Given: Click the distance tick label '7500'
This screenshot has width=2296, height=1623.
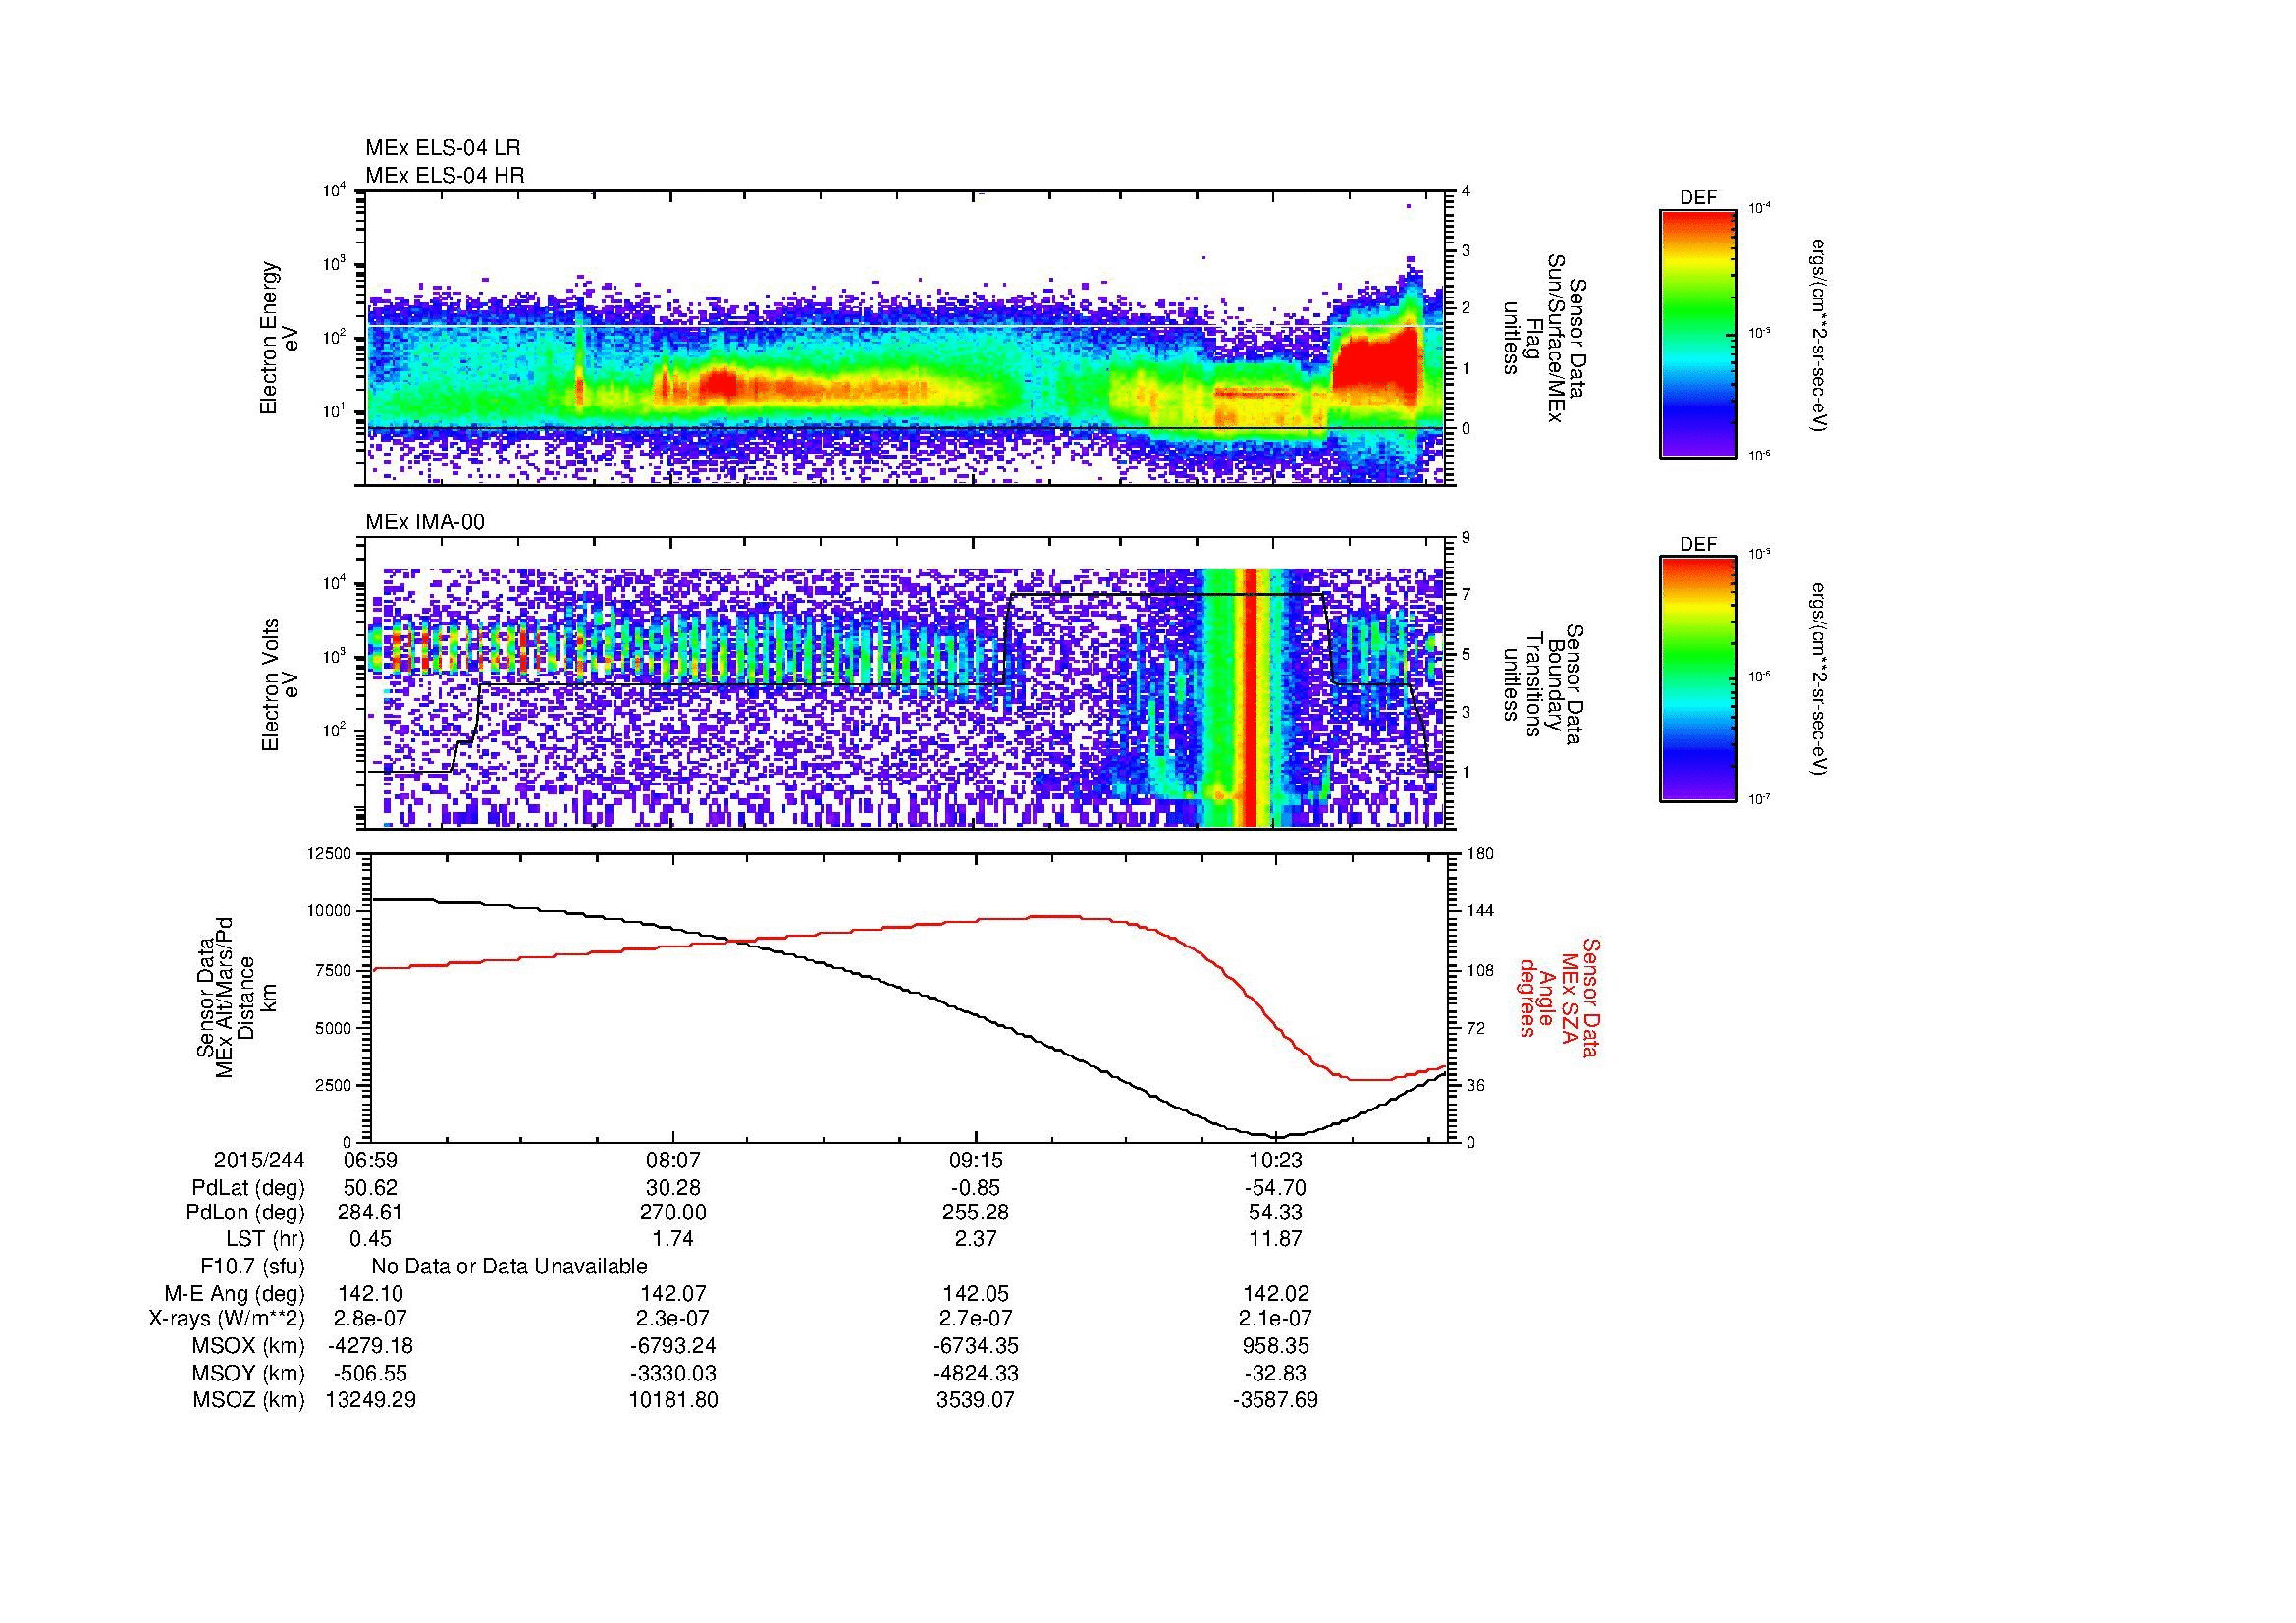Looking at the screenshot, I should tap(334, 970).
